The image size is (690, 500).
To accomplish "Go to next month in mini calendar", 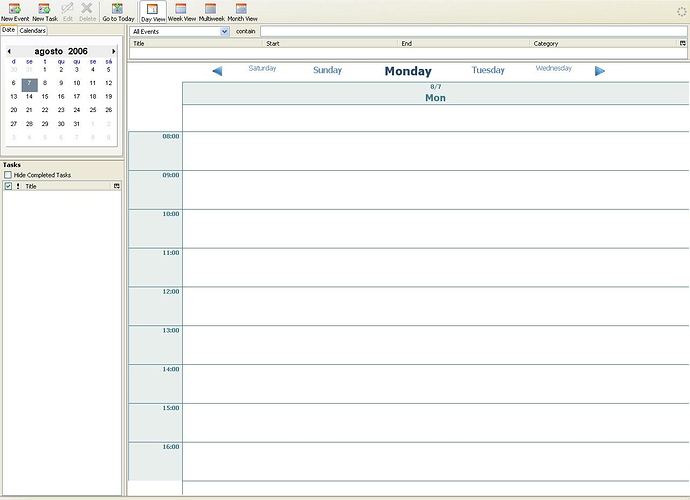I will [x=113, y=51].
